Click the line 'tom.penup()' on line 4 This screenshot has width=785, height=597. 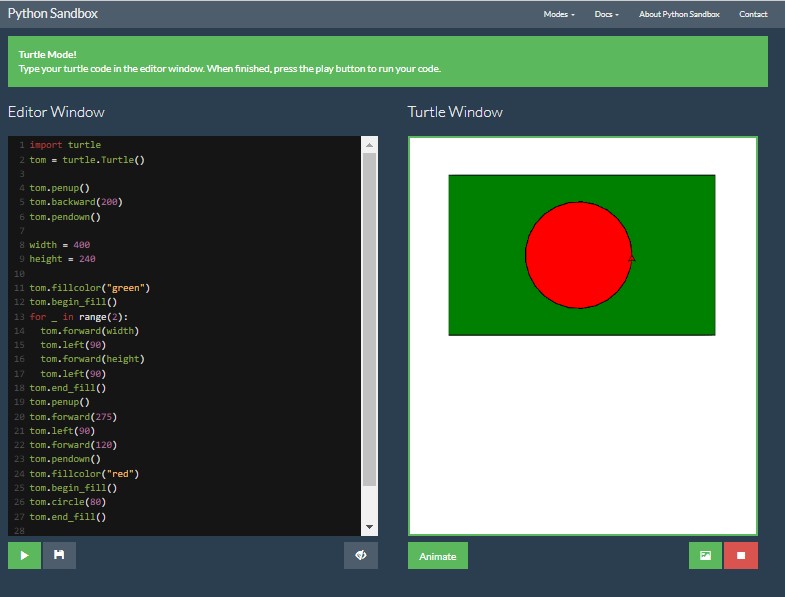pyautogui.click(x=59, y=188)
